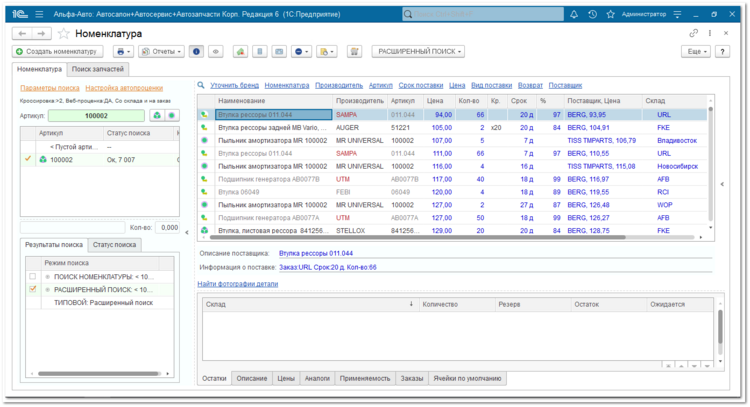Tick ПОИСК НОМЕНКЛАТУРЫ checkbox
The image size is (750, 407).
pos(33,276)
